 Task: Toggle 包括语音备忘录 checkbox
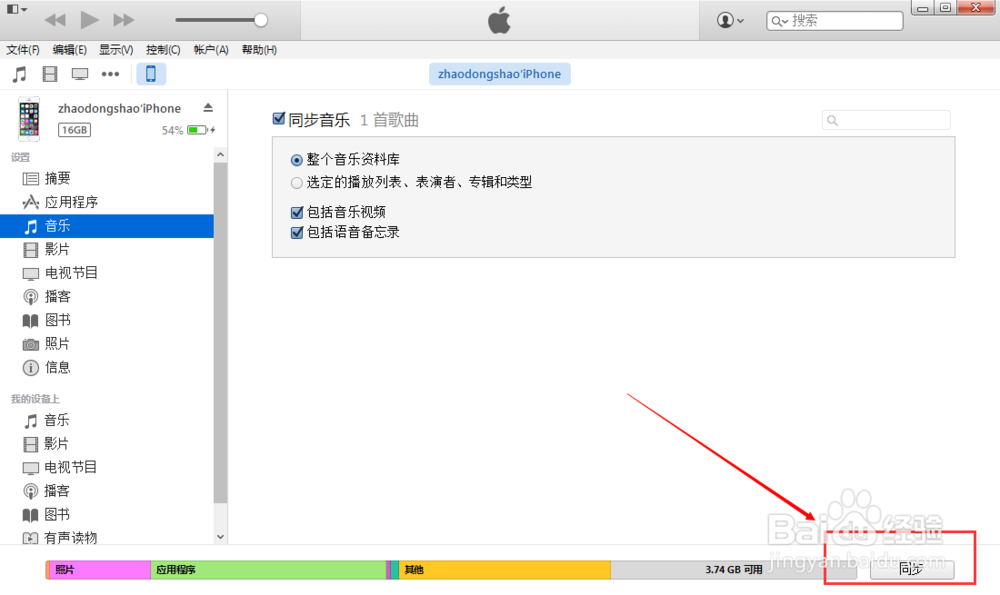coord(297,233)
